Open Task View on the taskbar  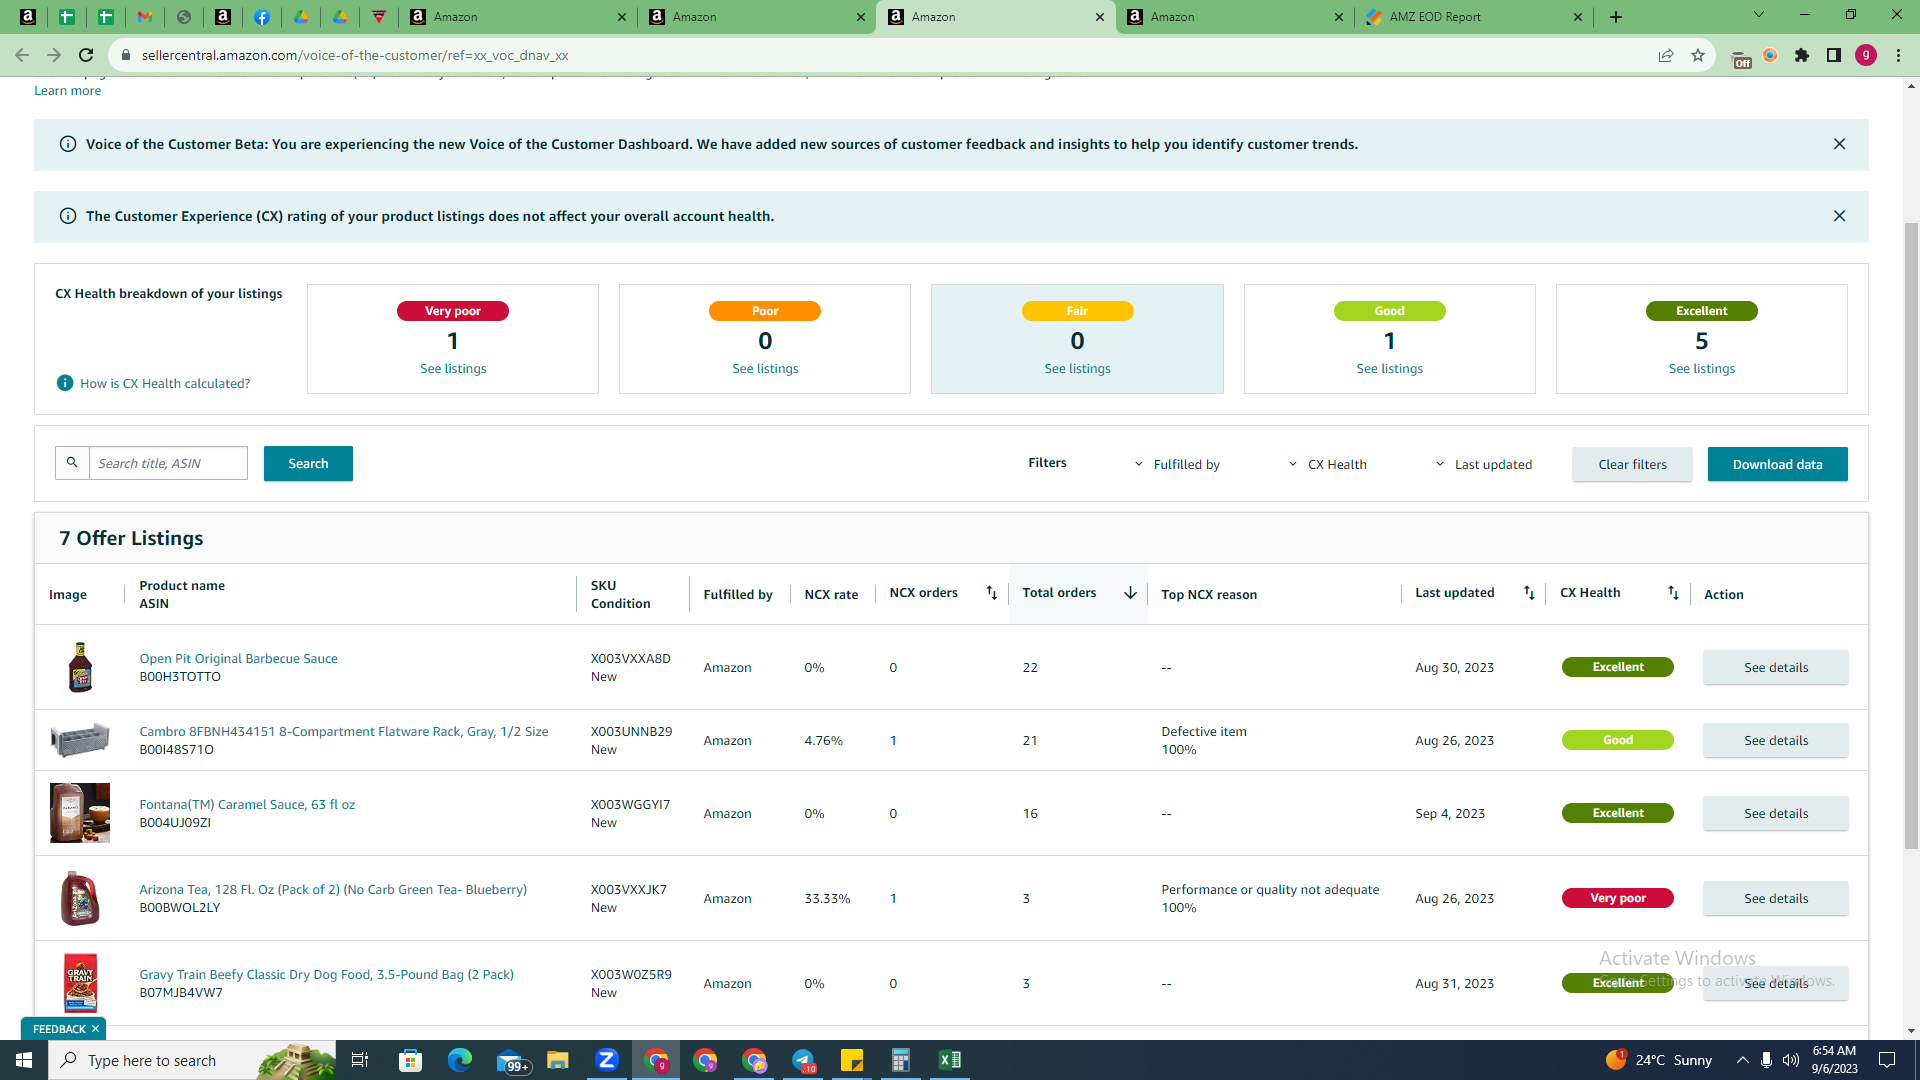pyautogui.click(x=360, y=1060)
